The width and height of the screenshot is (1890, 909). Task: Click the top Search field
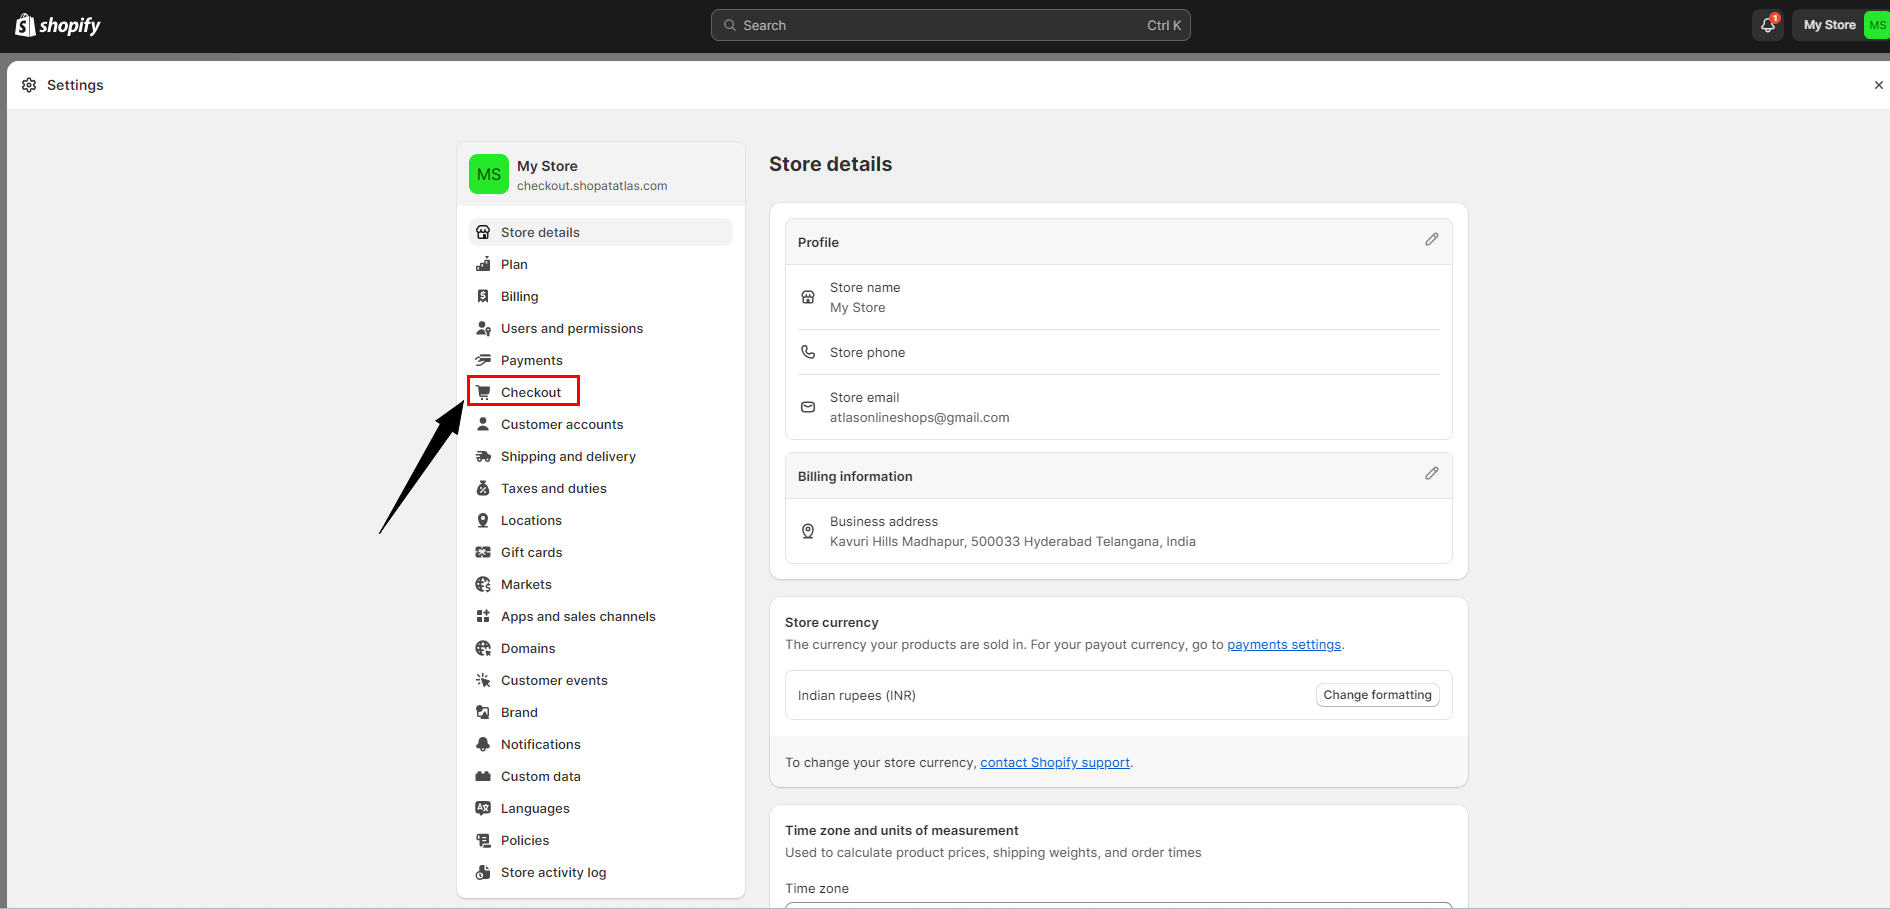click(x=950, y=25)
